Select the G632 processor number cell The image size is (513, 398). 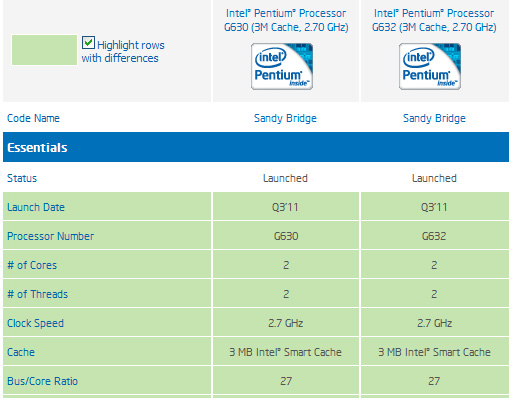(x=434, y=236)
